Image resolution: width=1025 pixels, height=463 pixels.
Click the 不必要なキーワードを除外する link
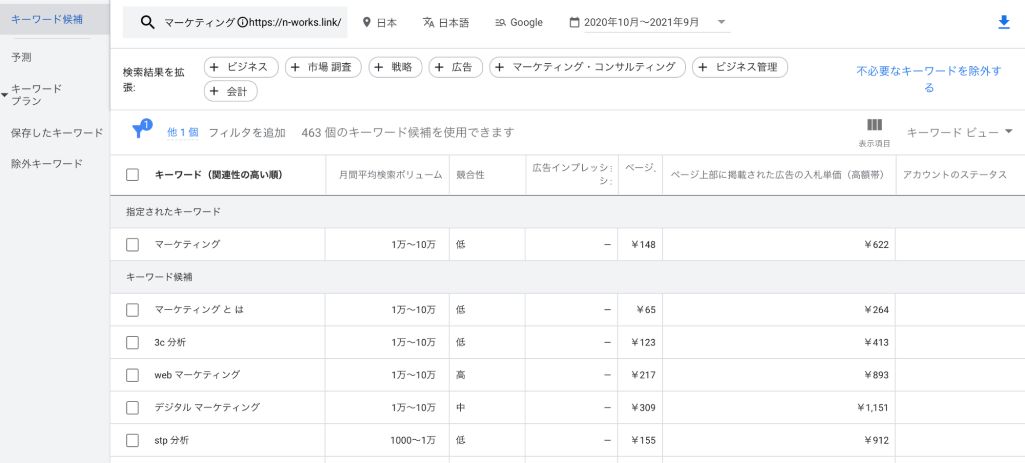[x=929, y=80]
